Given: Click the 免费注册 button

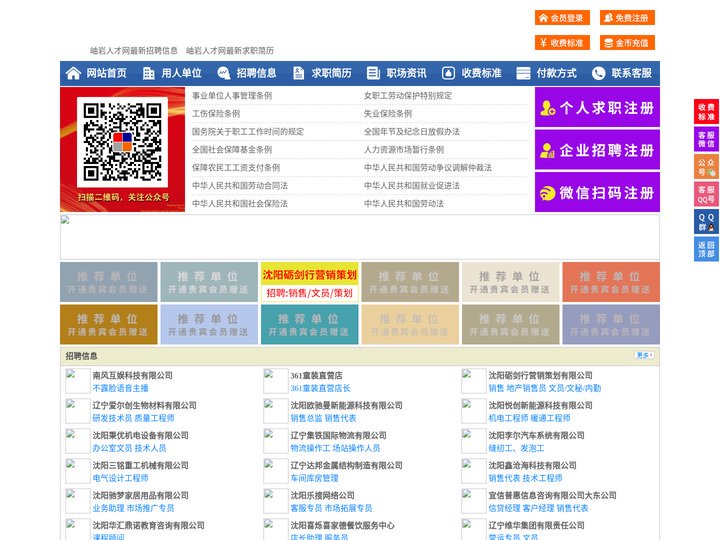Looking at the screenshot, I should coord(627,18).
